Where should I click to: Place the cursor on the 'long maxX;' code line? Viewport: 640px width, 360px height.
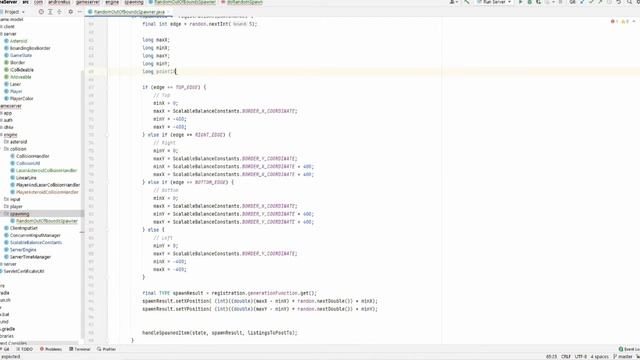click(156, 40)
